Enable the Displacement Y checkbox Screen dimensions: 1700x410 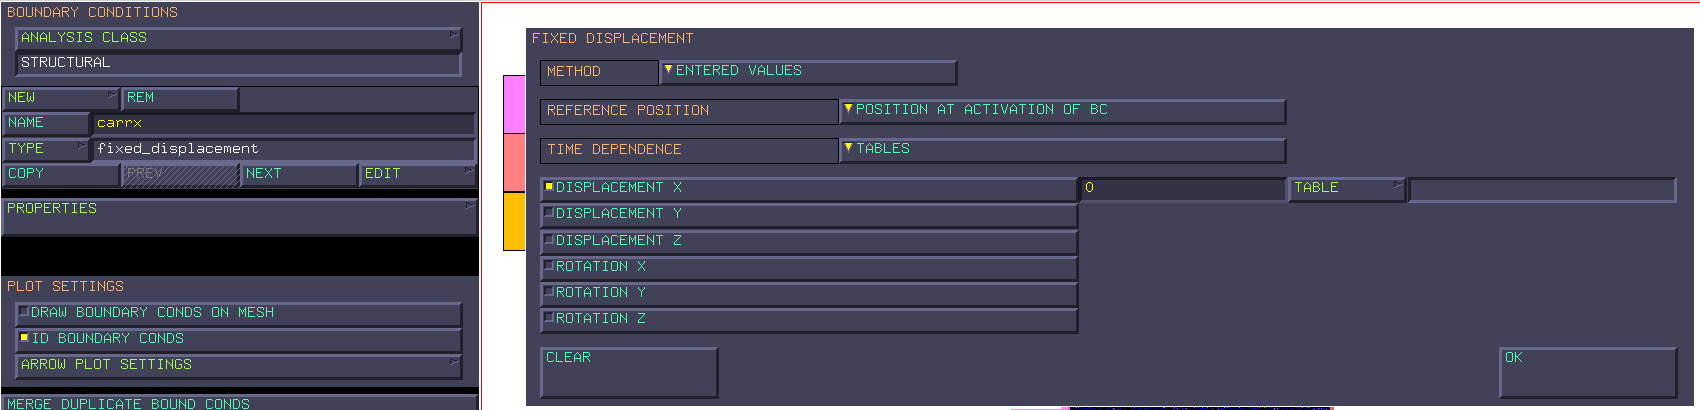809,214
